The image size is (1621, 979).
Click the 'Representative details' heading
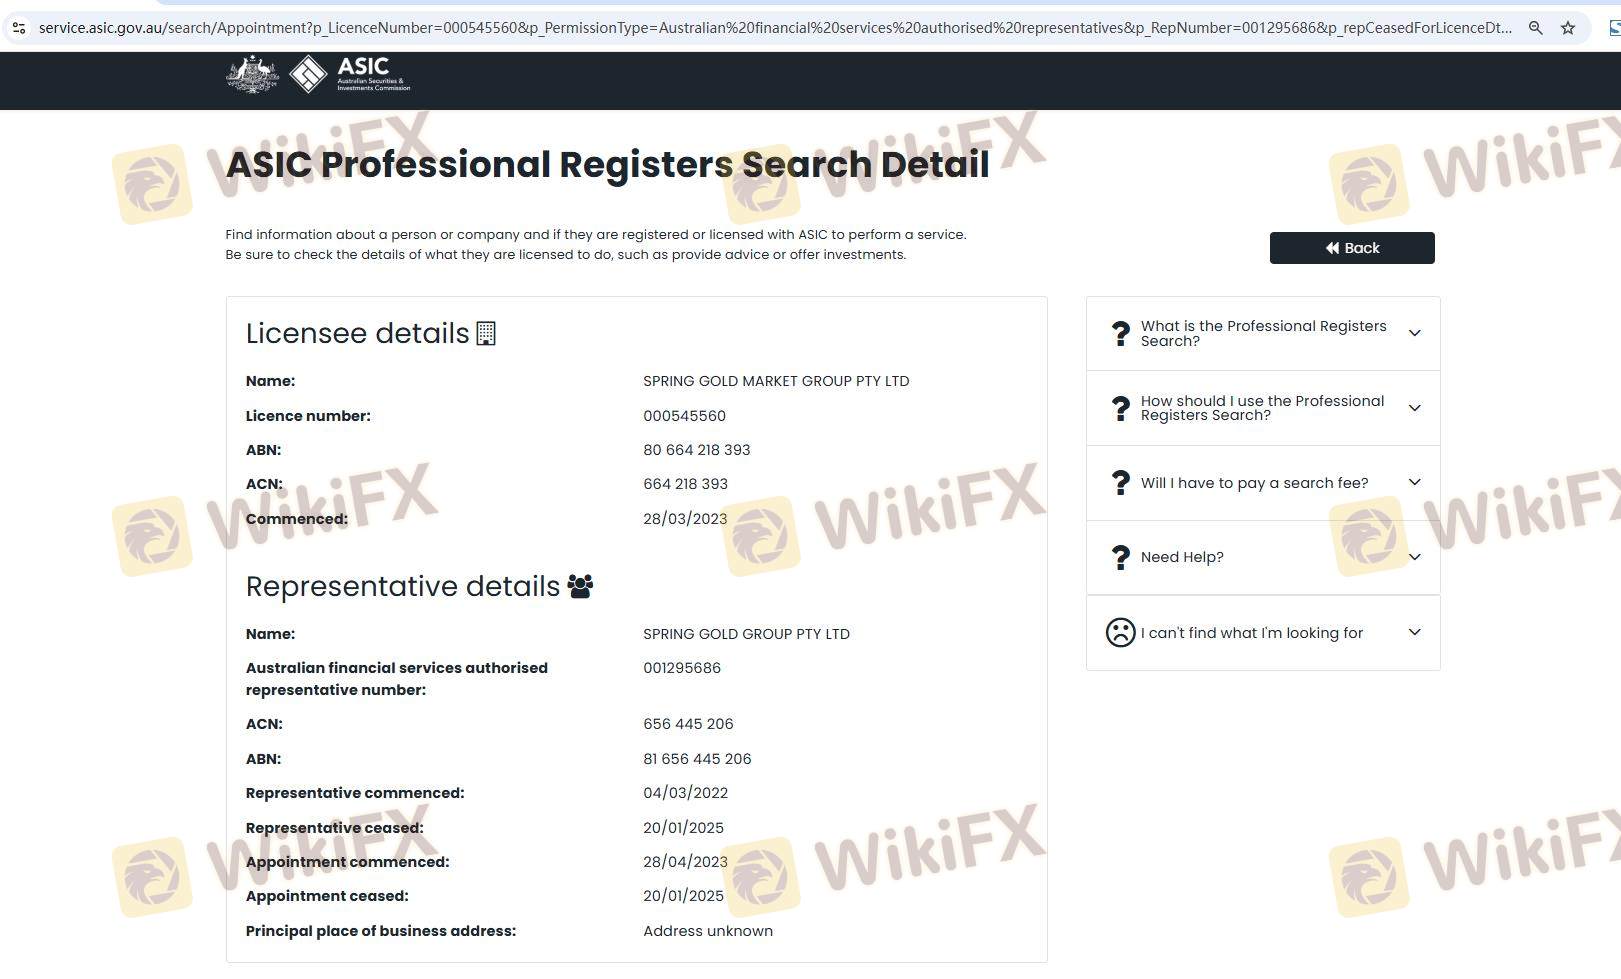[403, 586]
